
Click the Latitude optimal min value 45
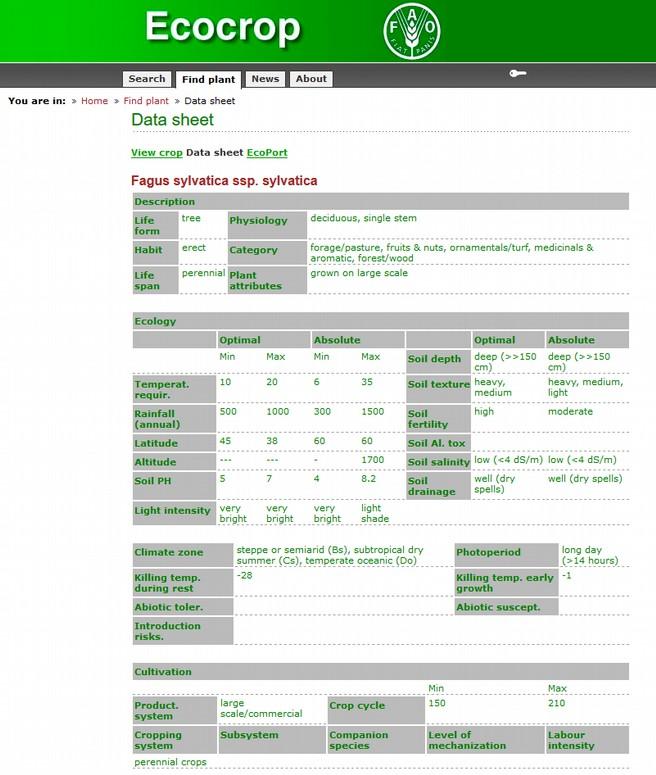[x=225, y=440]
